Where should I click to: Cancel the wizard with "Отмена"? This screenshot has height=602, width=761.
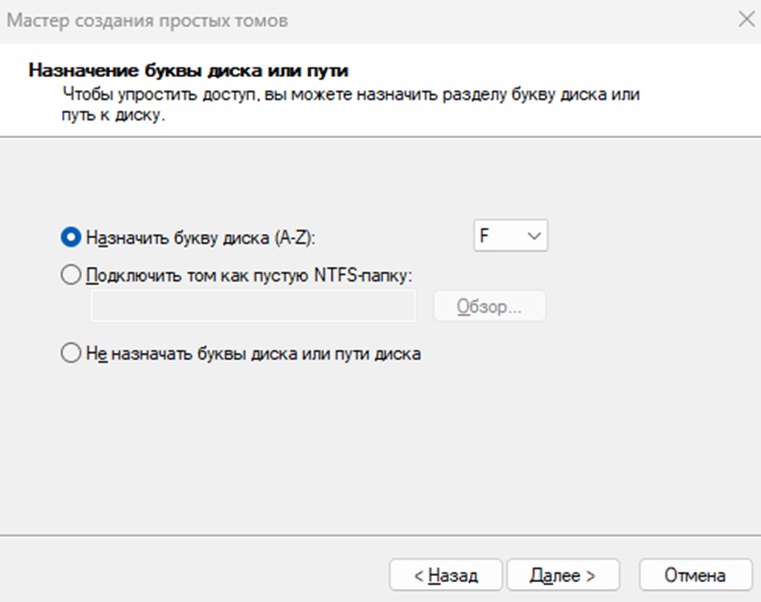(695, 575)
